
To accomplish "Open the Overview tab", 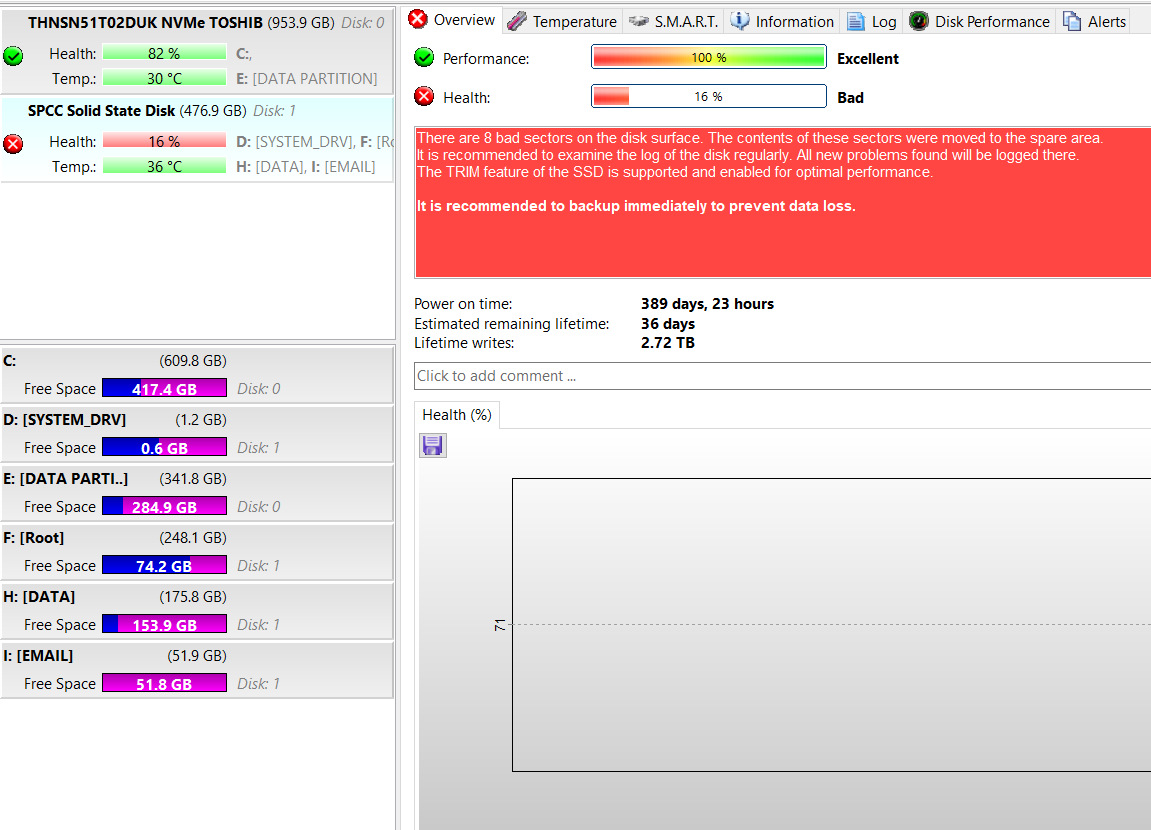I will point(453,20).
